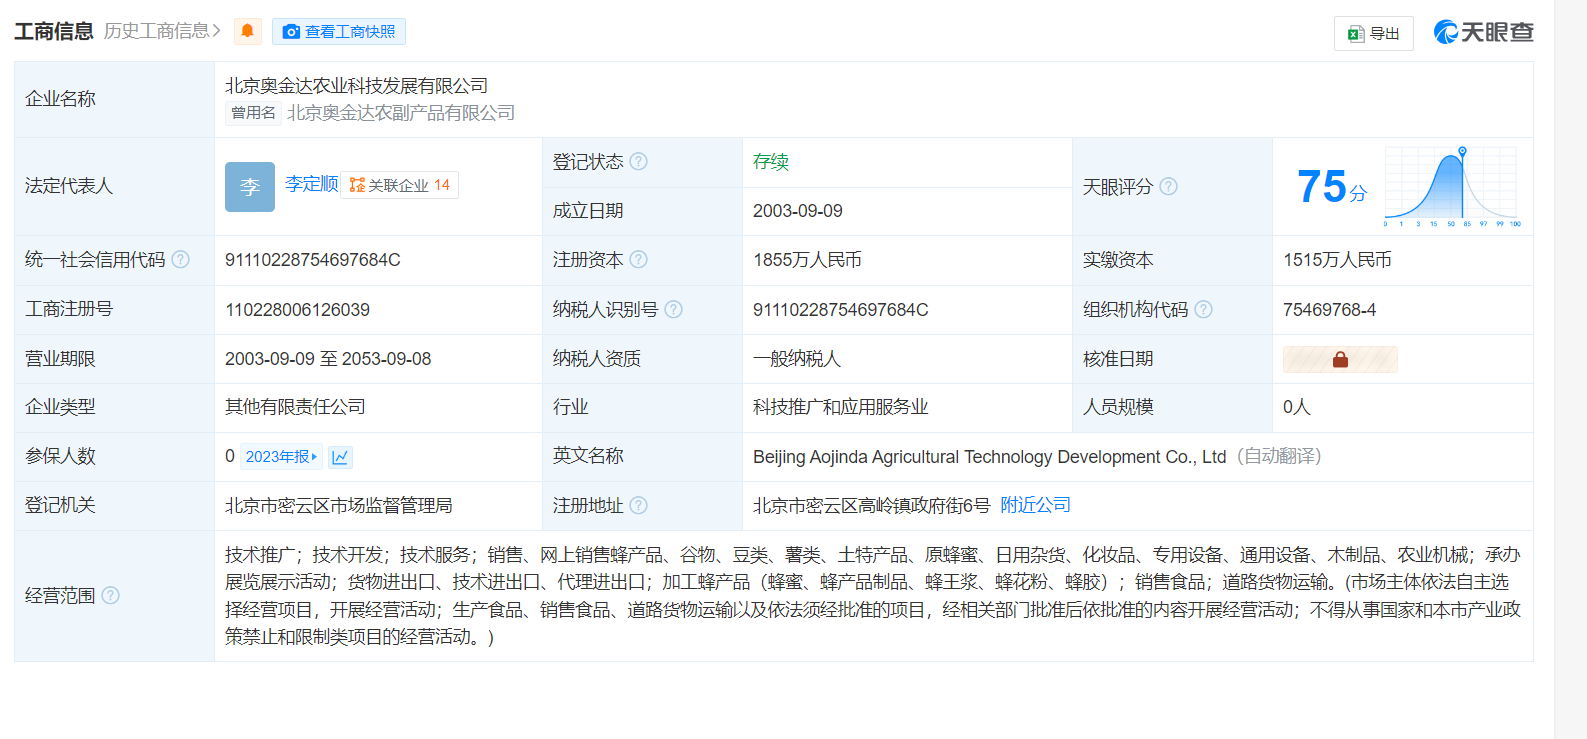This screenshot has height=739, width=1587.
Task: Open 附近公司 nearby companies link
Action: [x=1035, y=505]
